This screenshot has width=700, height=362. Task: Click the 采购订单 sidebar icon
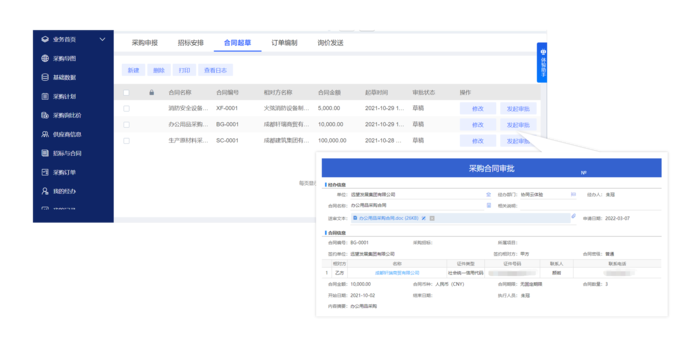click(45, 172)
